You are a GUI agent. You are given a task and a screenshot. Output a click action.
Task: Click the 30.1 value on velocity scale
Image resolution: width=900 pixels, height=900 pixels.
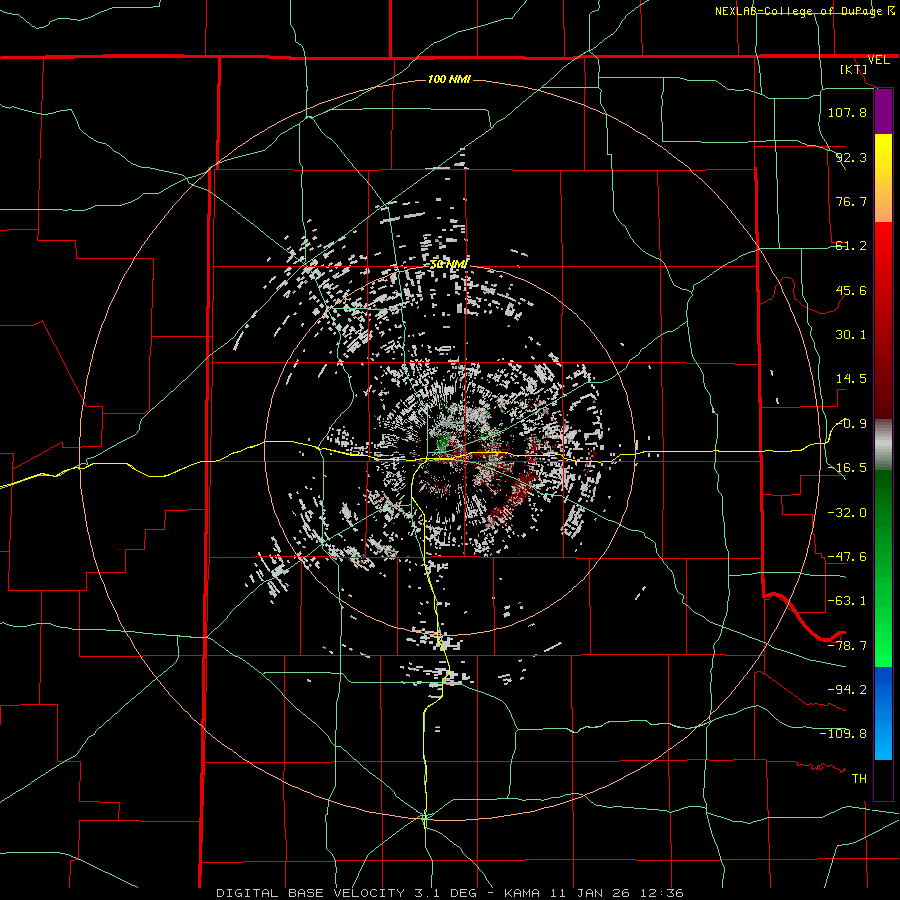click(851, 335)
